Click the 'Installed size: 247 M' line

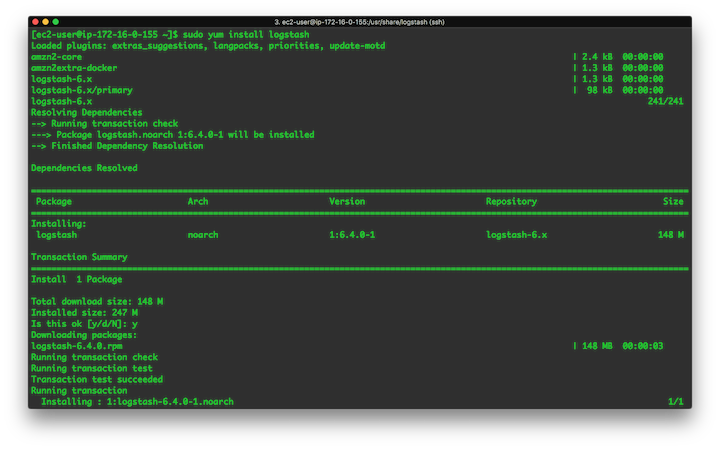coord(84,313)
